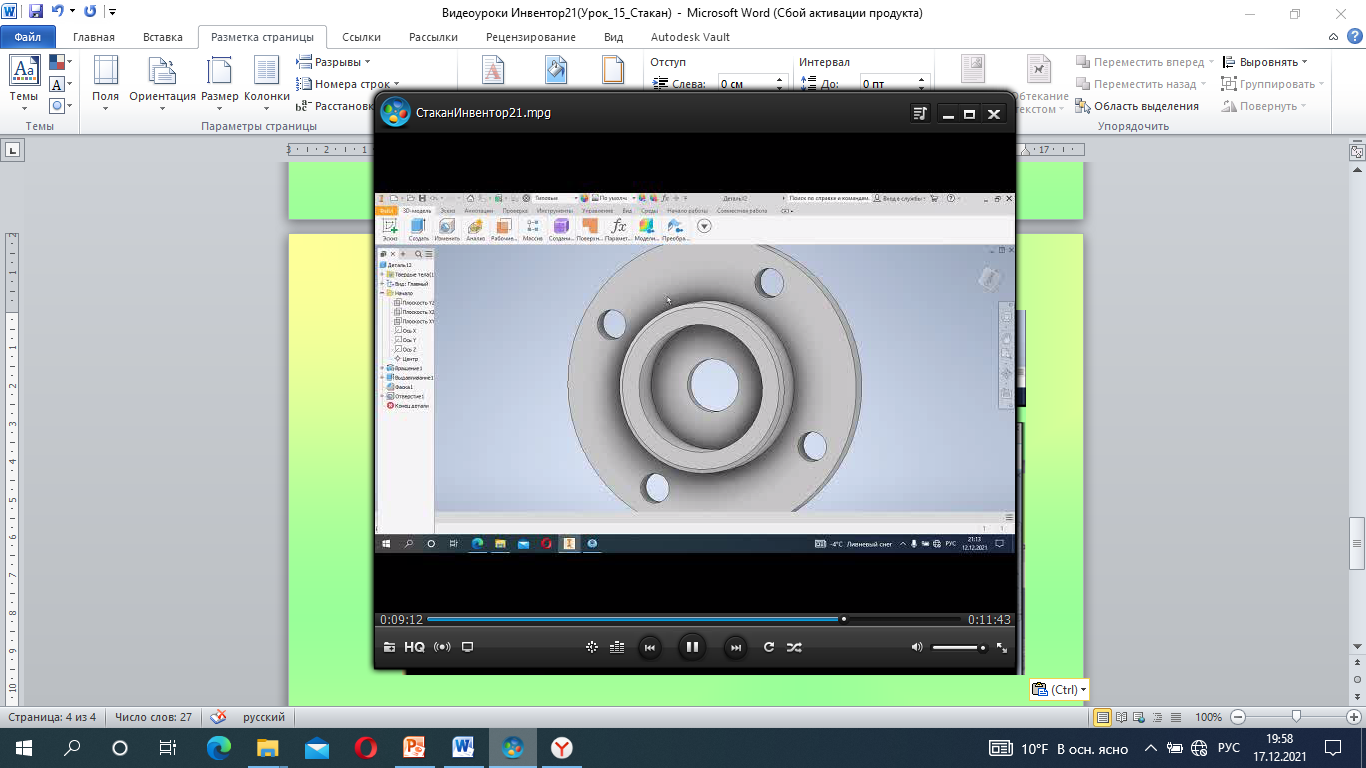Undo via quick access toolbar
Viewport: 1366px width, 768px height.
(58, 12)
